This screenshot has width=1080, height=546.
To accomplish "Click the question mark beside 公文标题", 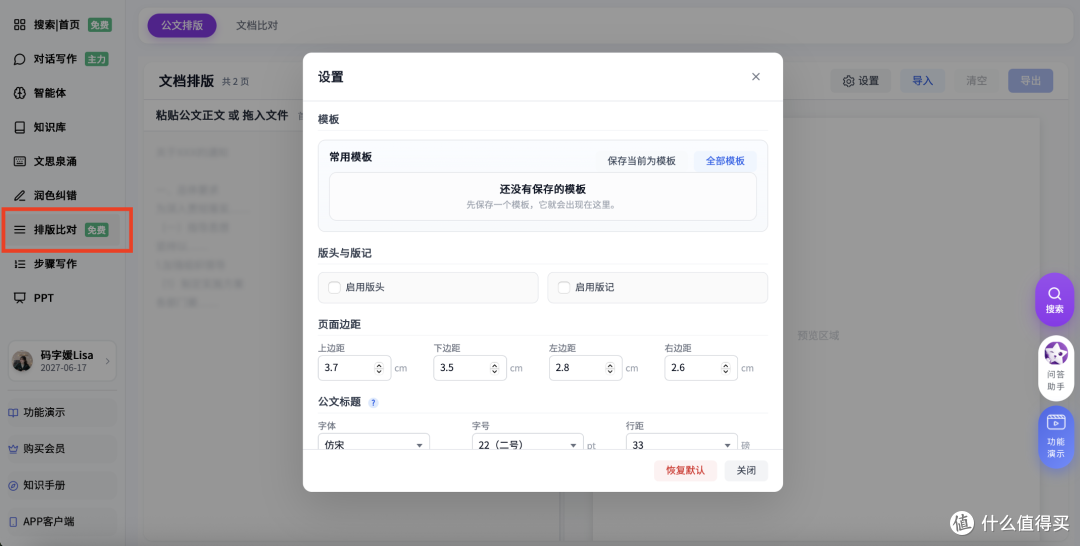I will click(x=373, y=403).
